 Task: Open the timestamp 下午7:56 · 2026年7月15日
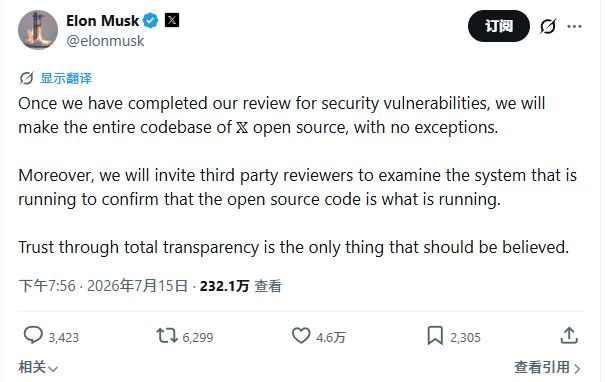(x=103, y=286)
